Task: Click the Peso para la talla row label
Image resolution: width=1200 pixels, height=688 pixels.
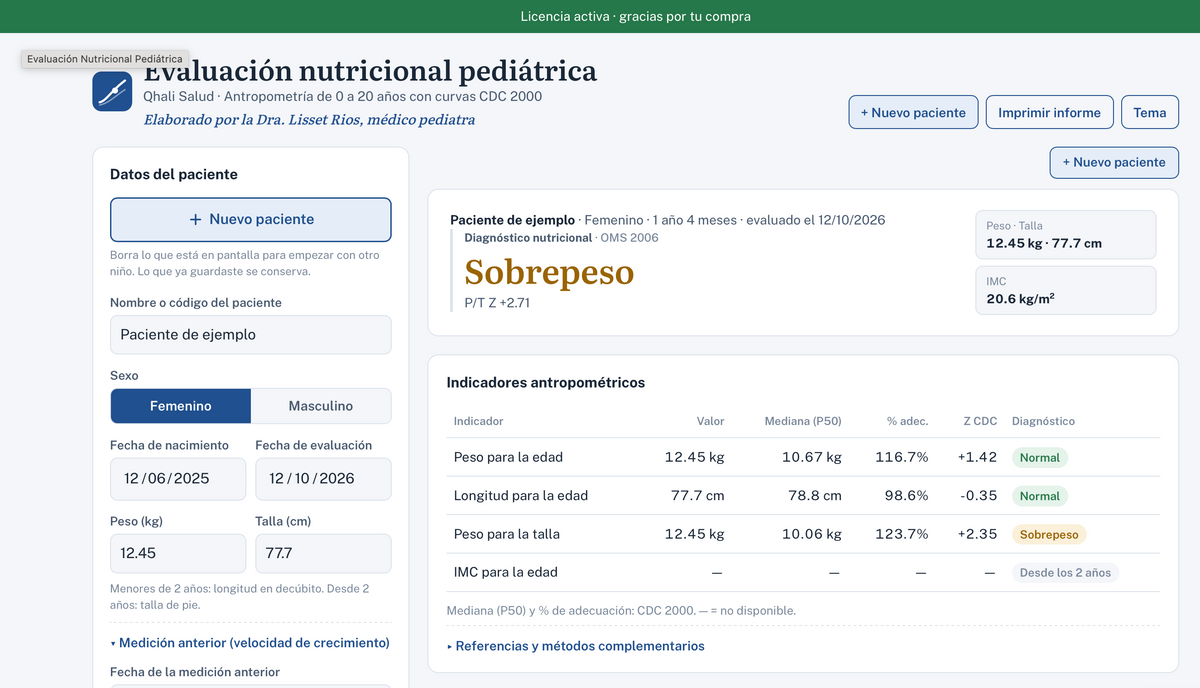Action: 507,534
